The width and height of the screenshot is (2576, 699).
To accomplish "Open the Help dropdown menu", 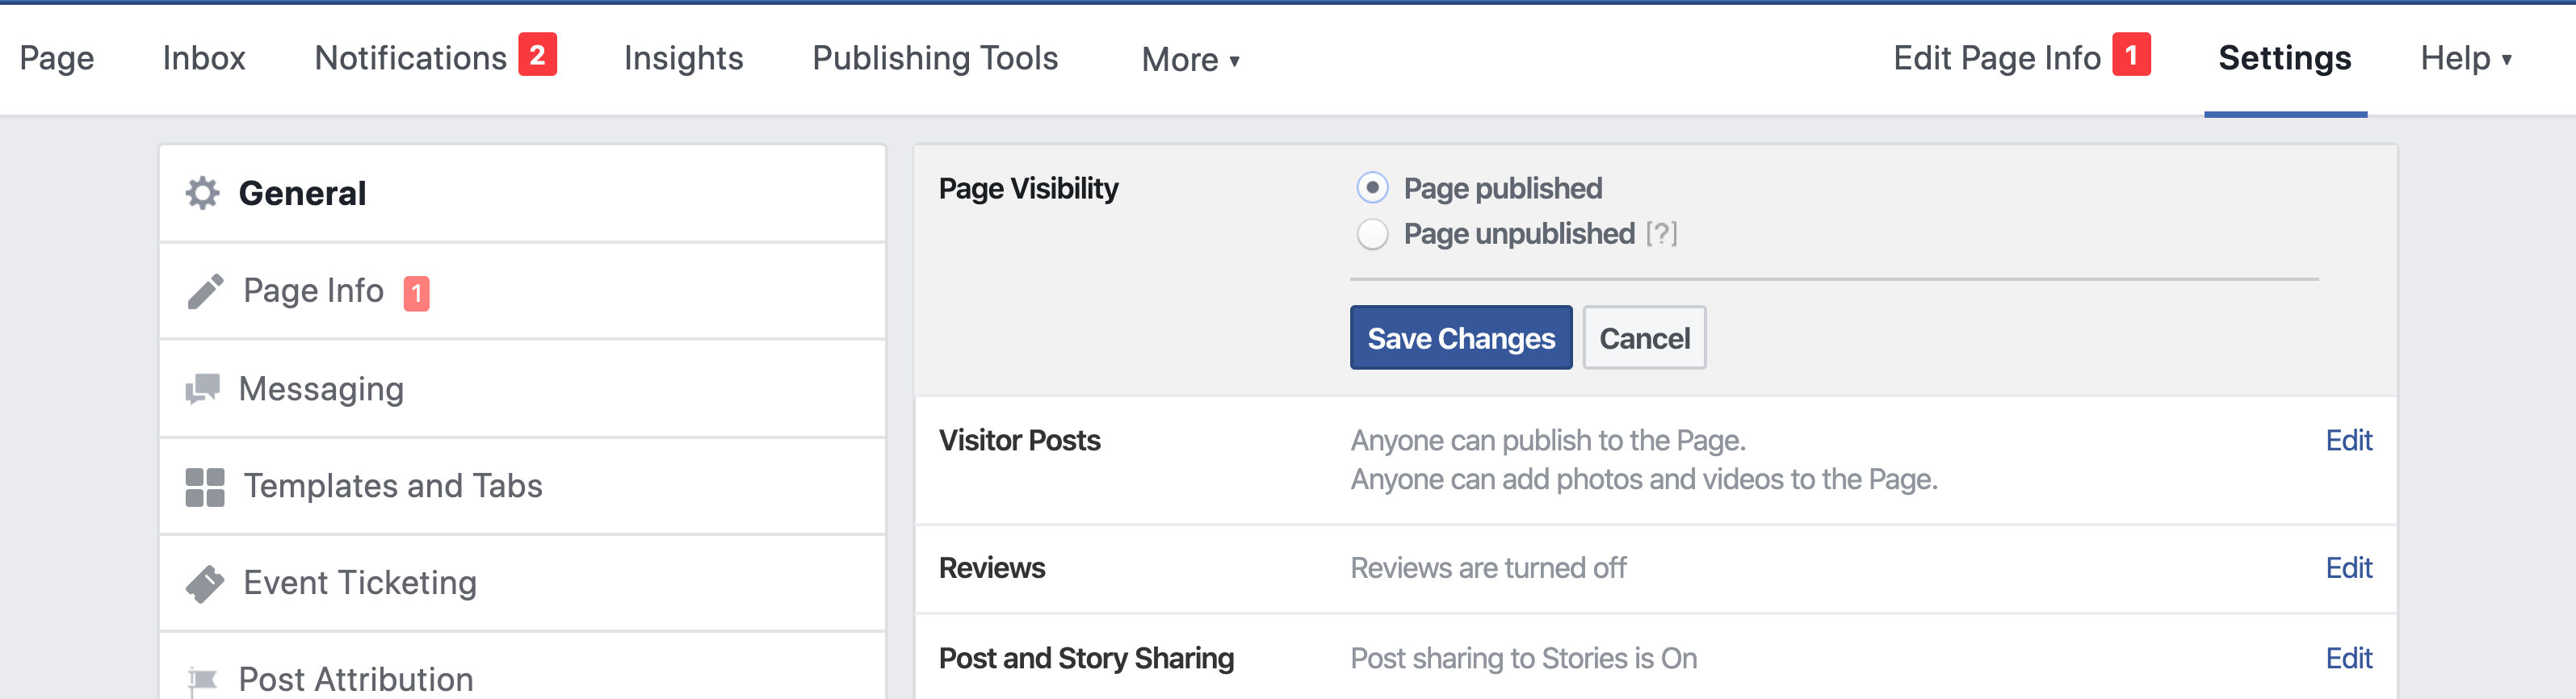I will [2465, 59].
